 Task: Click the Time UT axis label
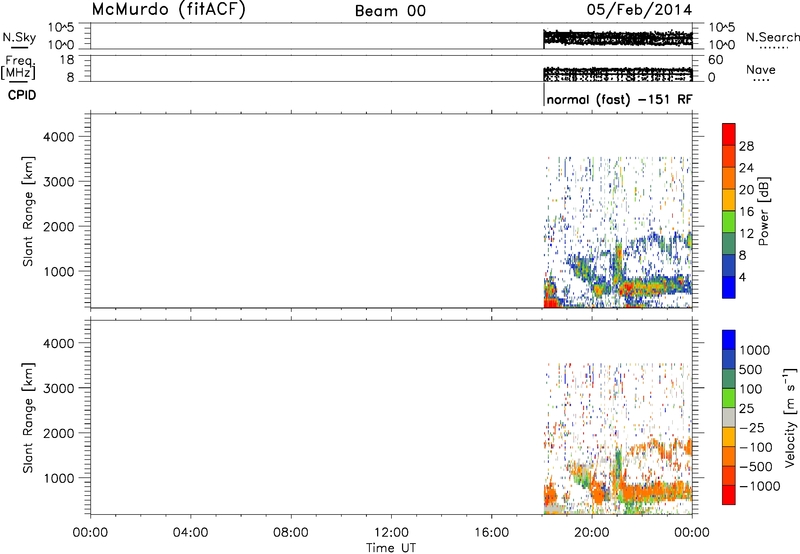point(391,548)
